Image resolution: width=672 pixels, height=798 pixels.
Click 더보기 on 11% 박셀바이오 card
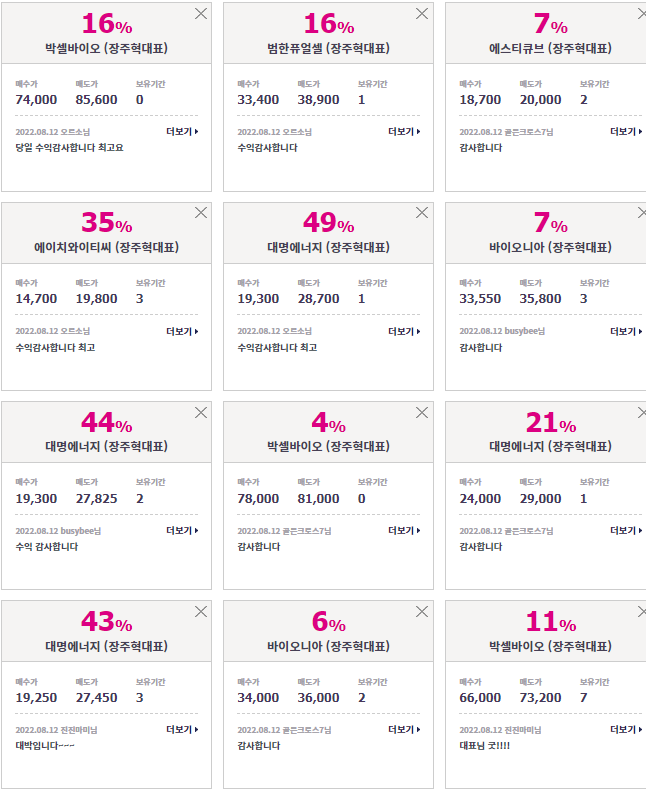pos(626,729)
